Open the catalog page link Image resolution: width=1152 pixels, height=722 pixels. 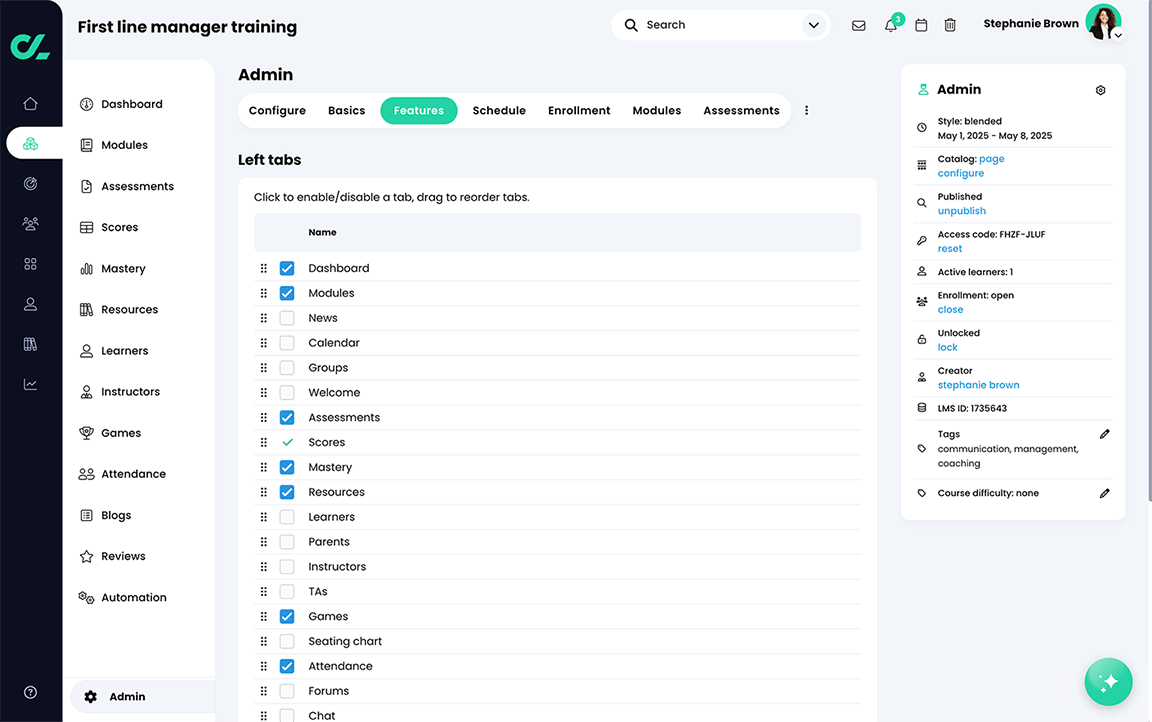tap(991, 159)
